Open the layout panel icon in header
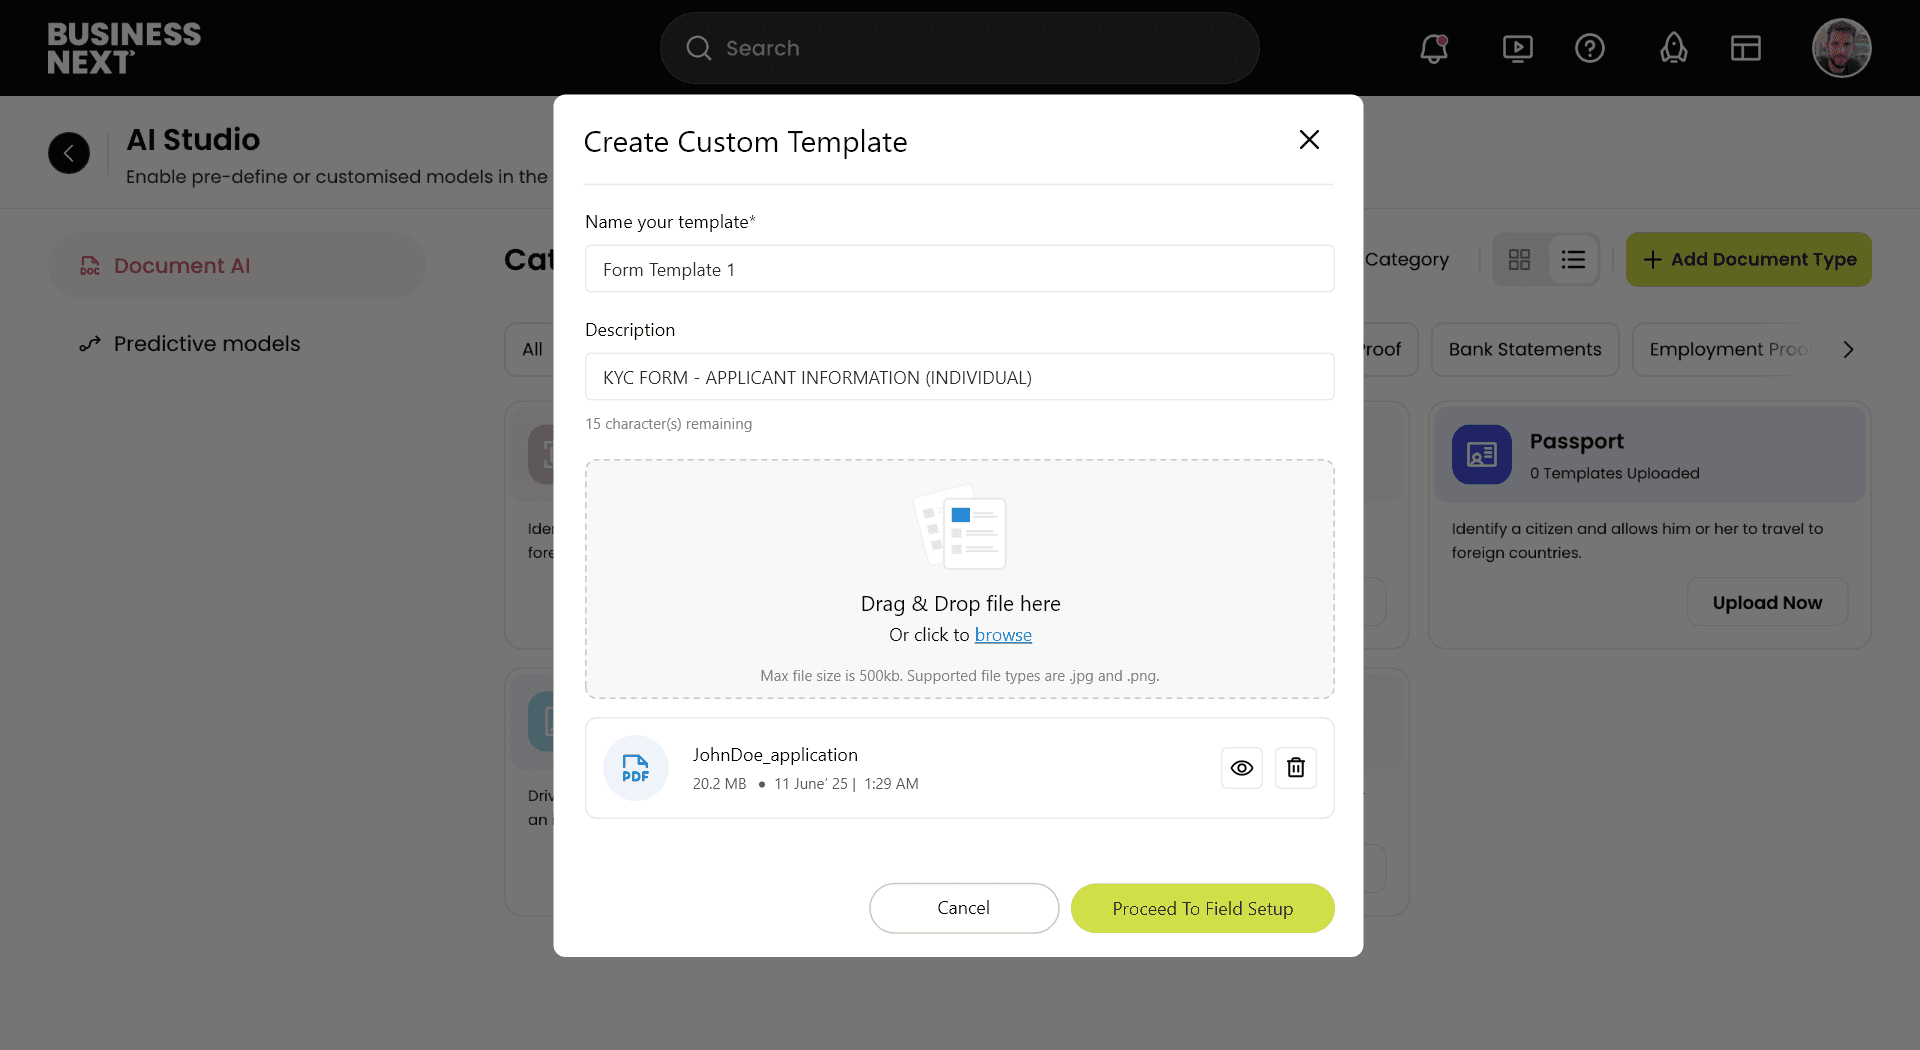Image resolution: width=1920 pixels, height=1050 pixels. click(x=1745, y=48)
